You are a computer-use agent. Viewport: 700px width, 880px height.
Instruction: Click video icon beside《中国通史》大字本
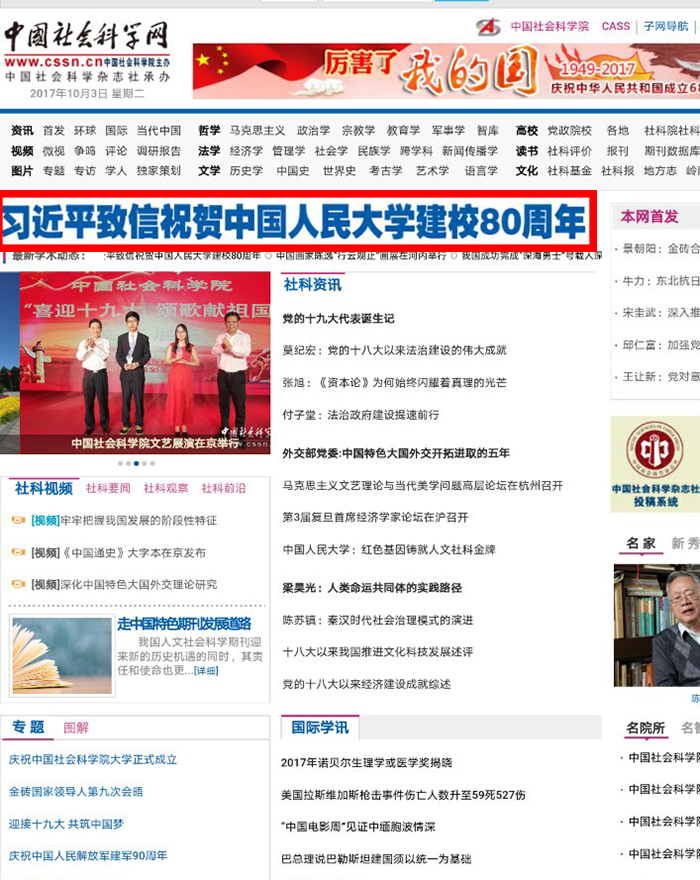tap(19, 552)
